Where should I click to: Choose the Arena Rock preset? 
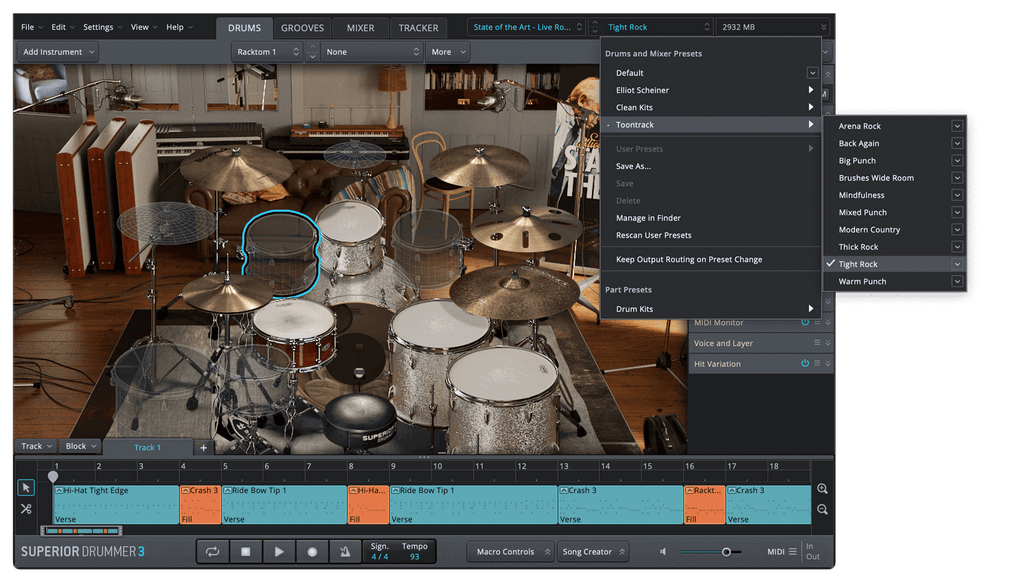(895, 126)
